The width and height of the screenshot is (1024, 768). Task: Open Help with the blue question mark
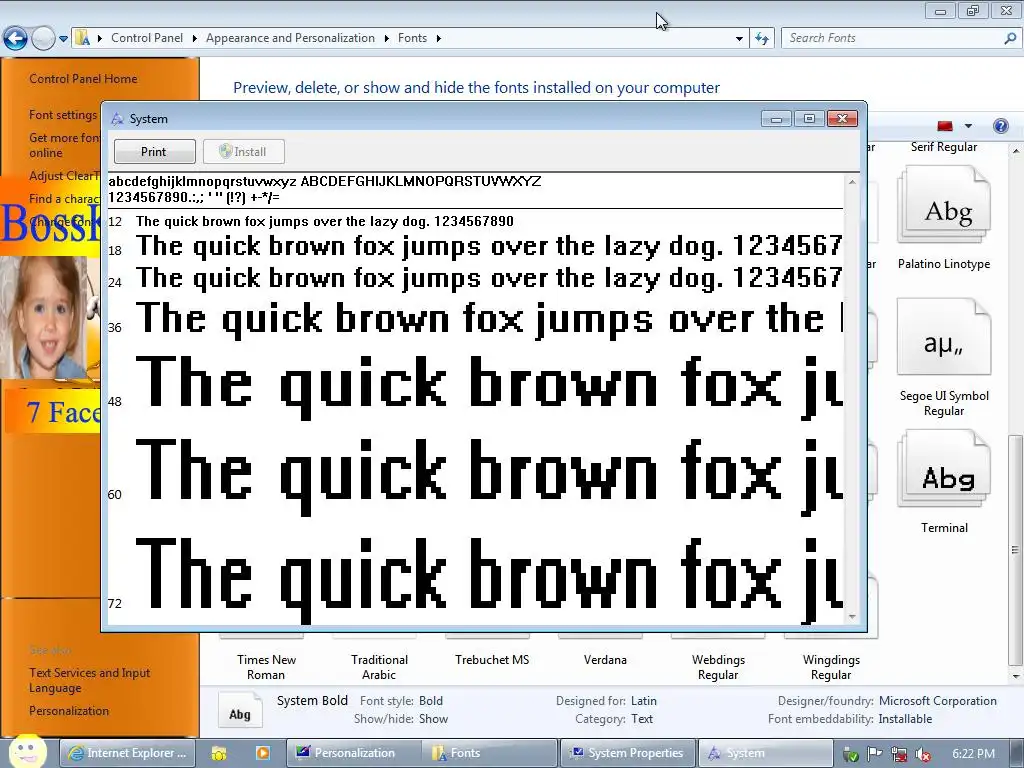click(1000, 125)
